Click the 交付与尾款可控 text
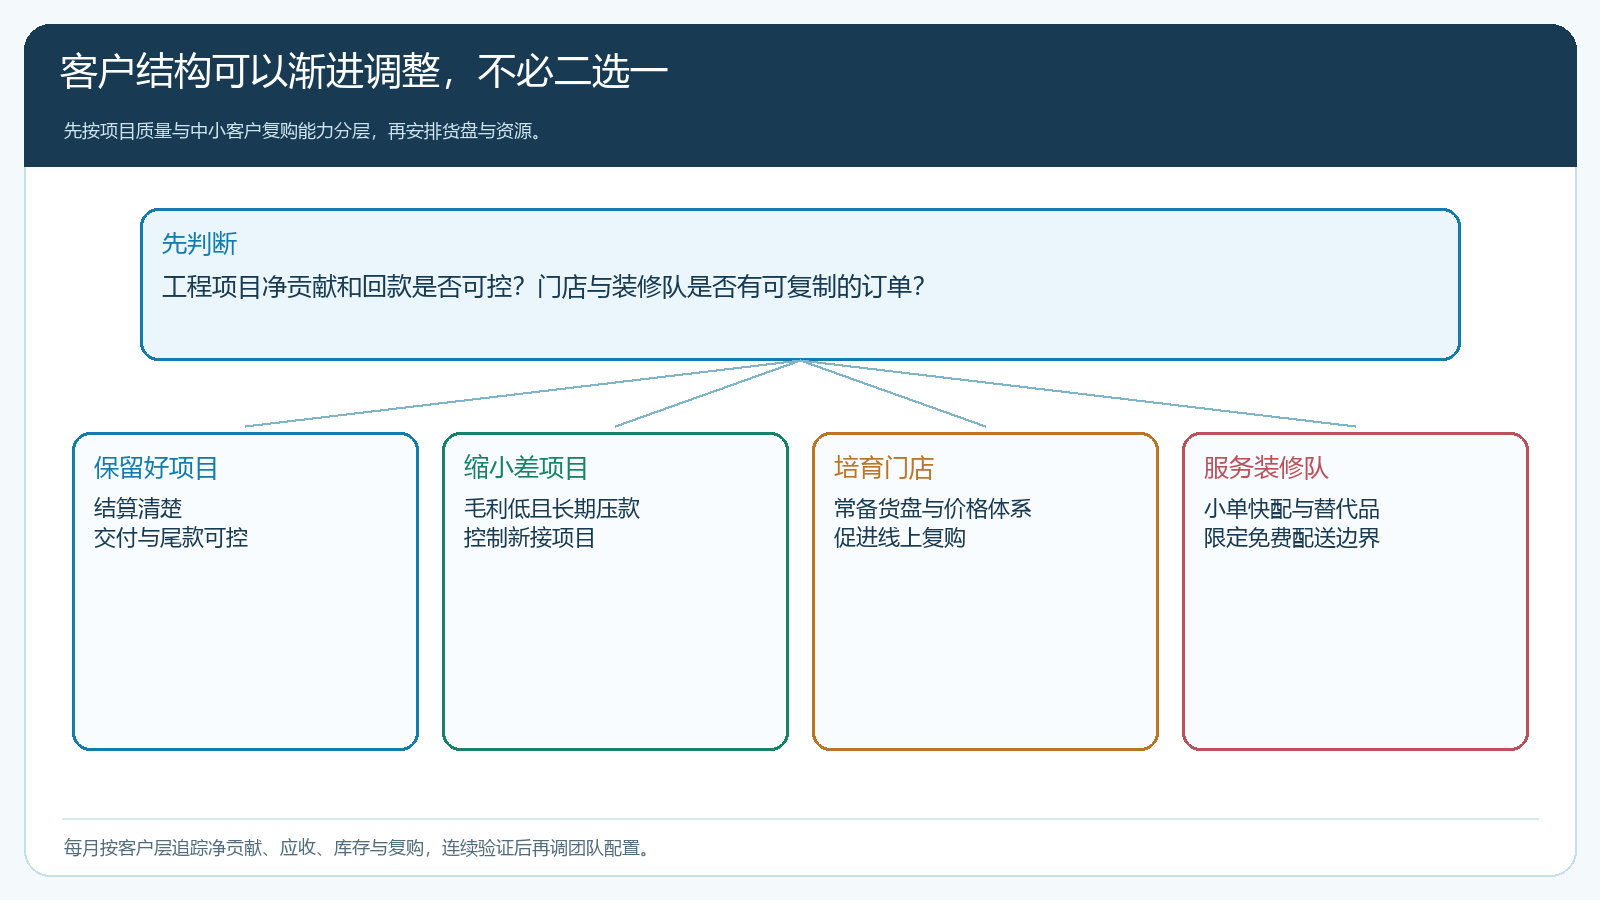This screenshot has width=1600, height=900. coord(171,537)
